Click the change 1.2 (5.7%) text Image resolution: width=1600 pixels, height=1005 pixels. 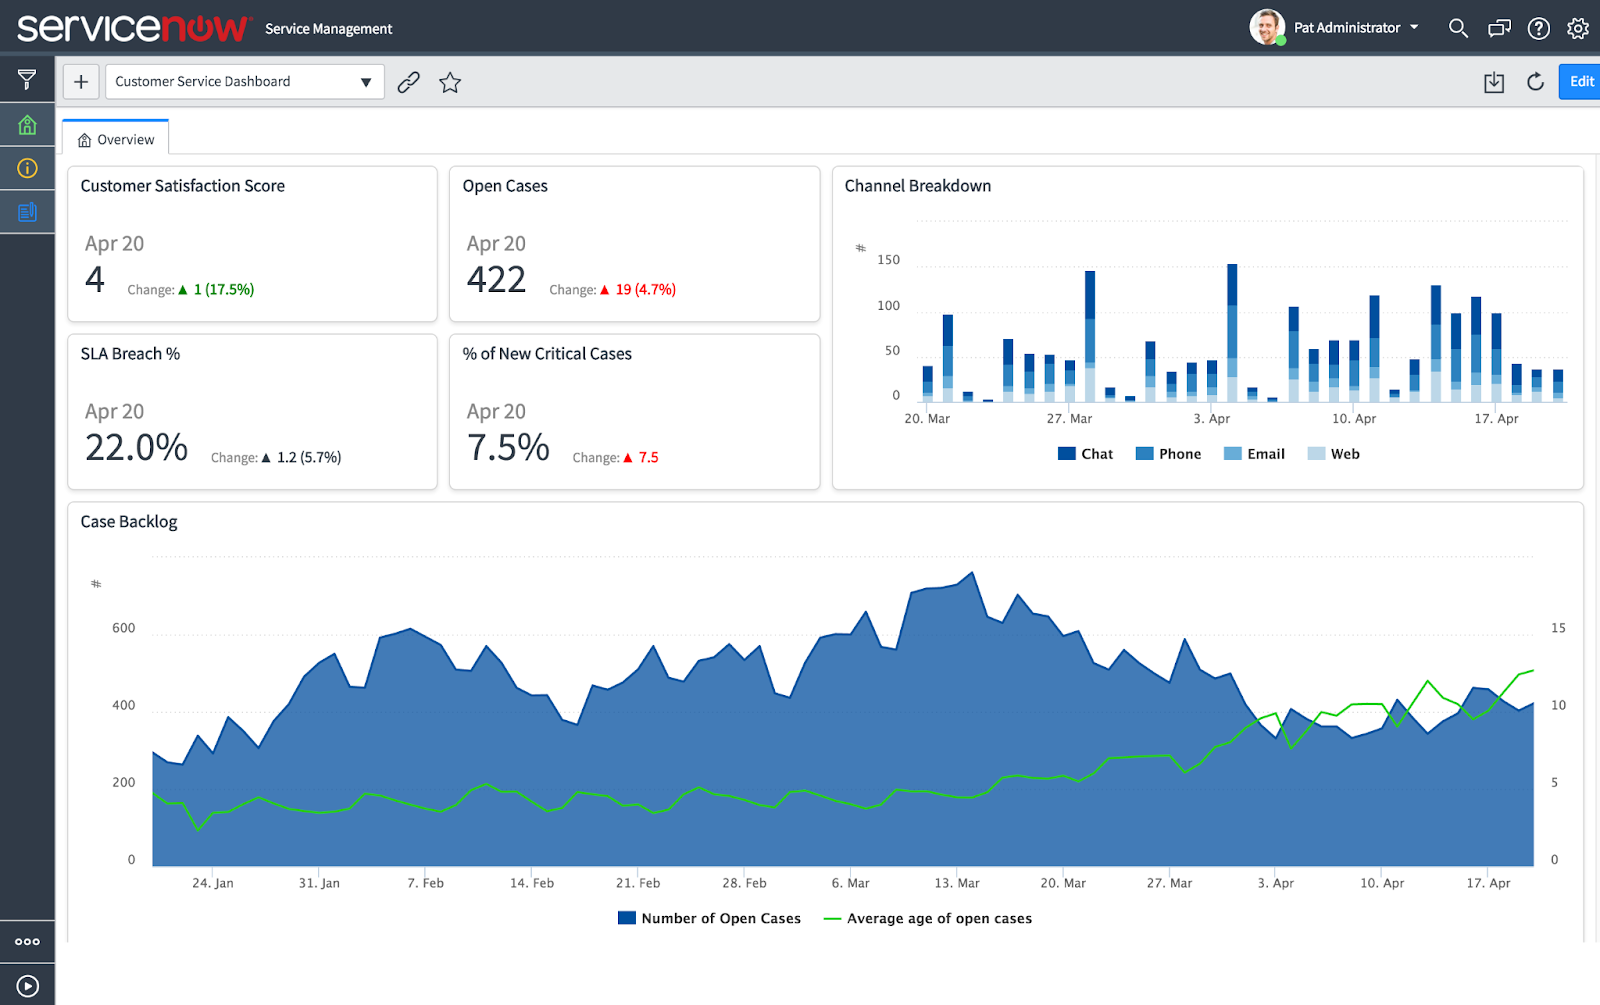click(308, 458)
